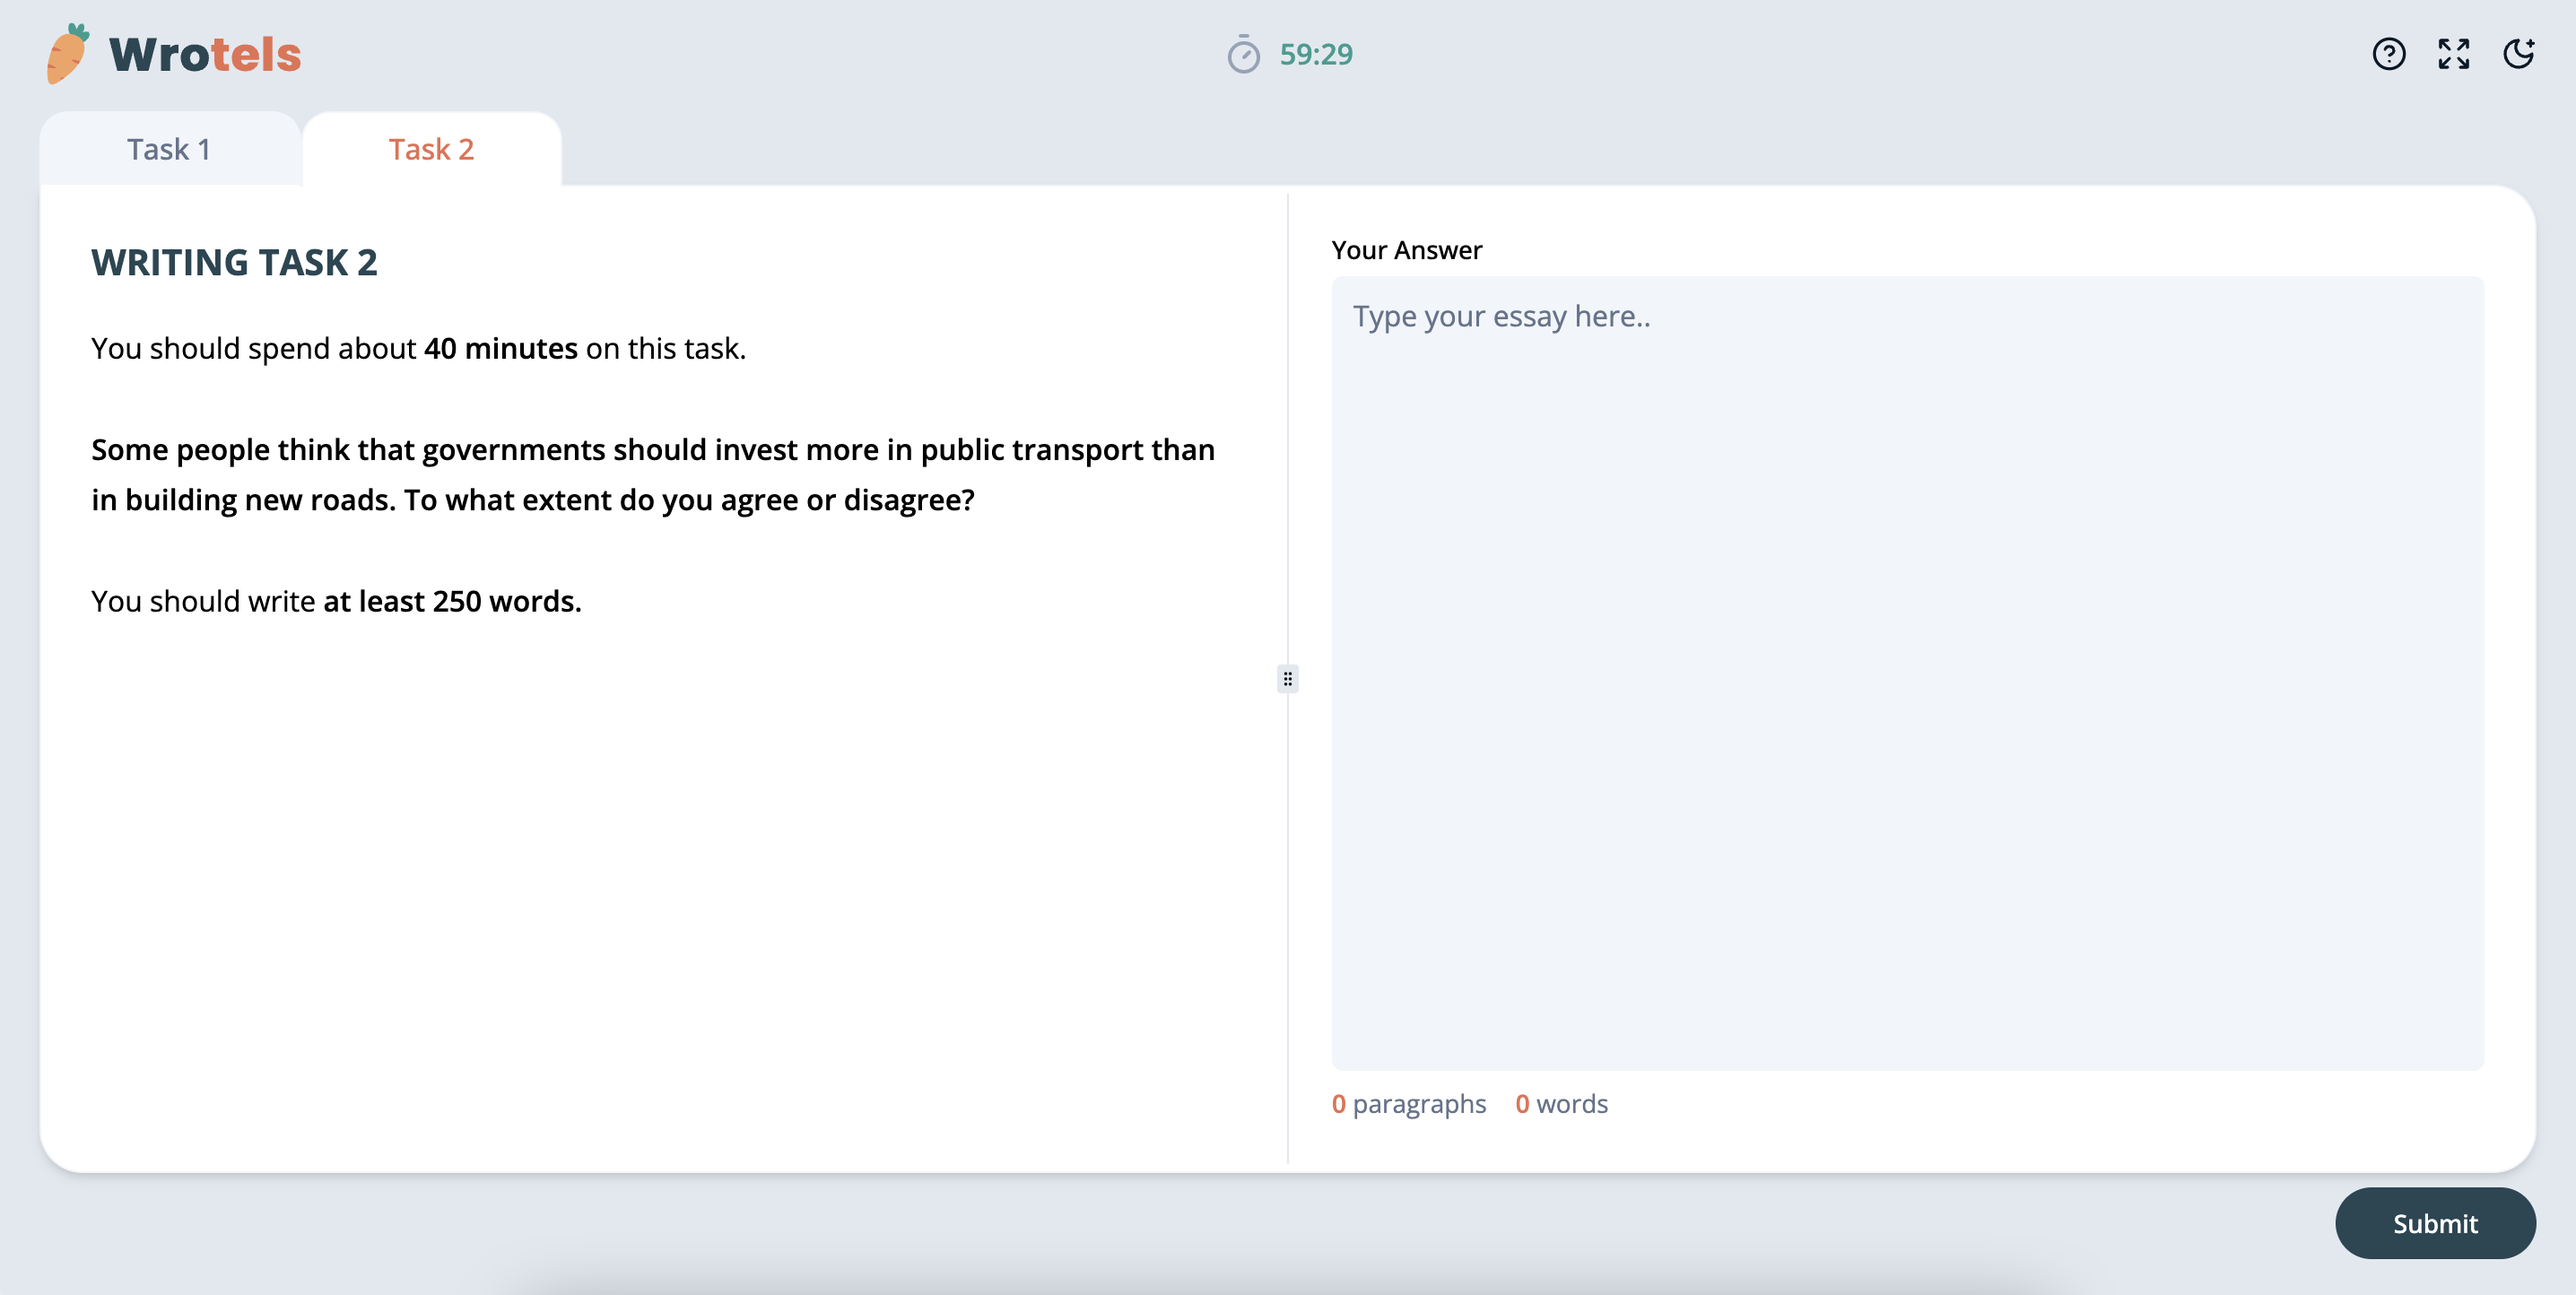Image resolution: width=2576 pixels, height=1295 pixels.
Task: Click the stopwatch timer icon
Action: pos(1243,55)
